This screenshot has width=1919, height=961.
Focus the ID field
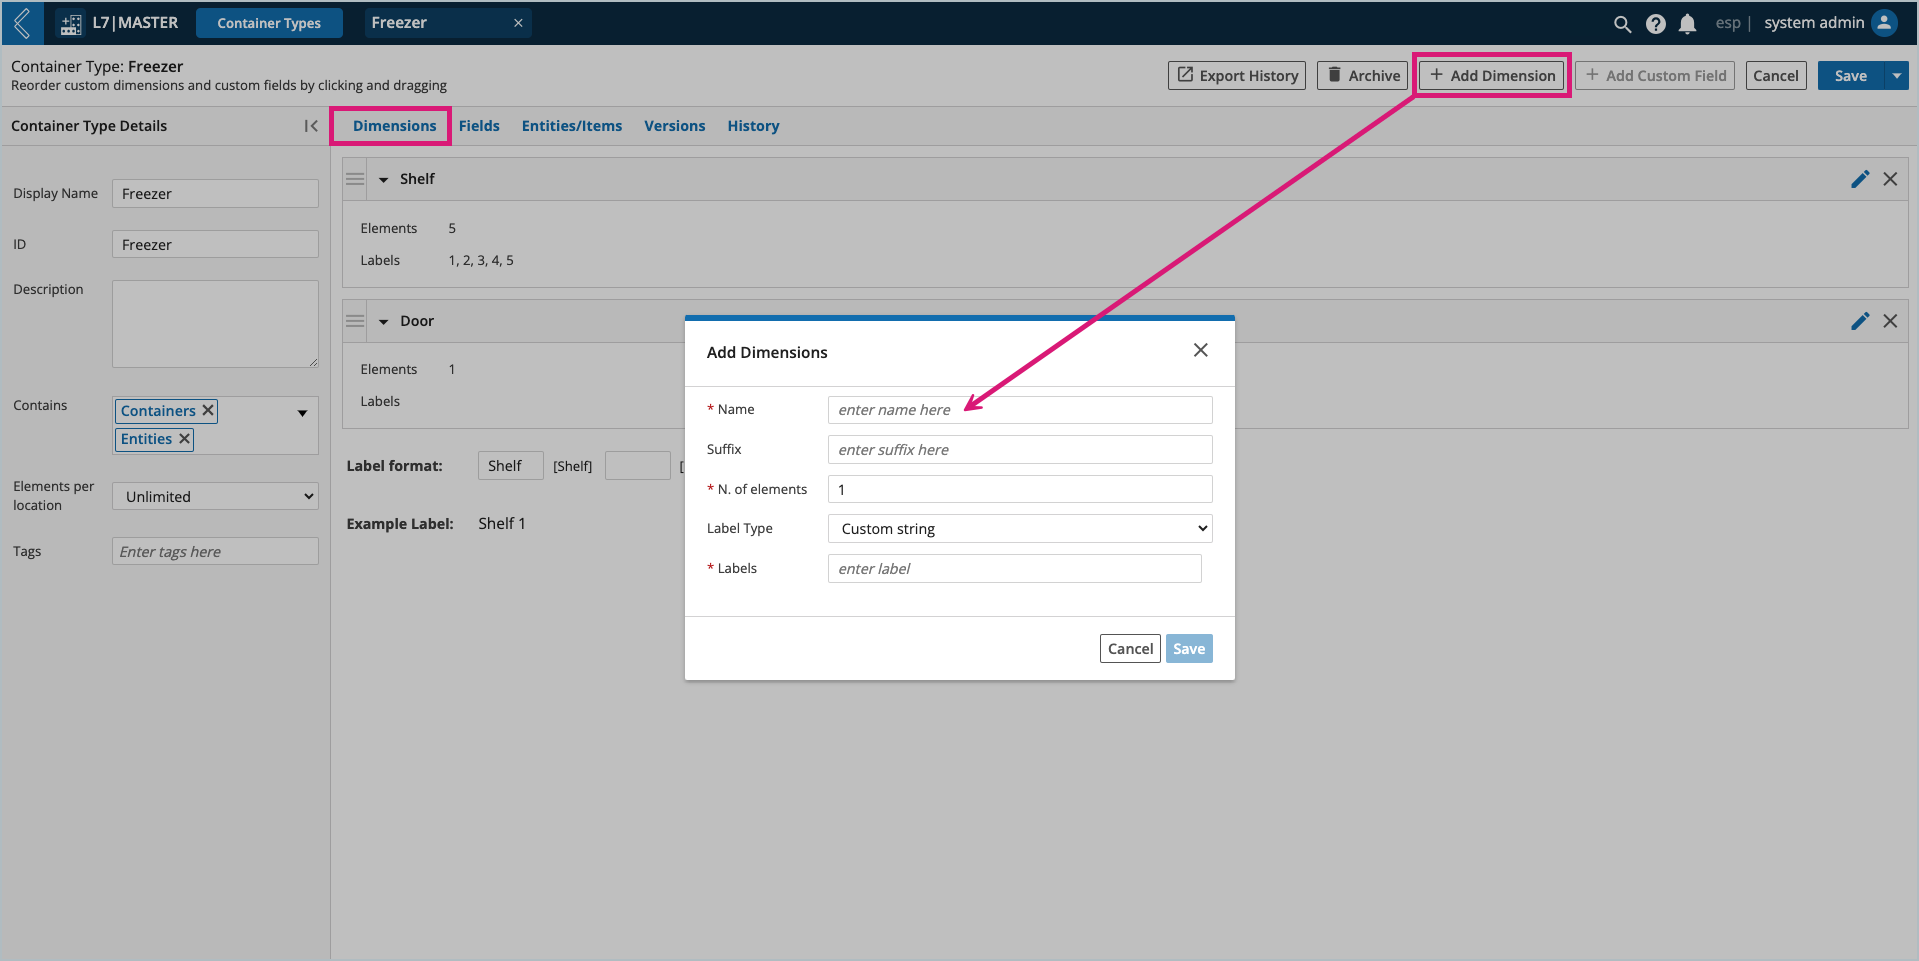215,245
